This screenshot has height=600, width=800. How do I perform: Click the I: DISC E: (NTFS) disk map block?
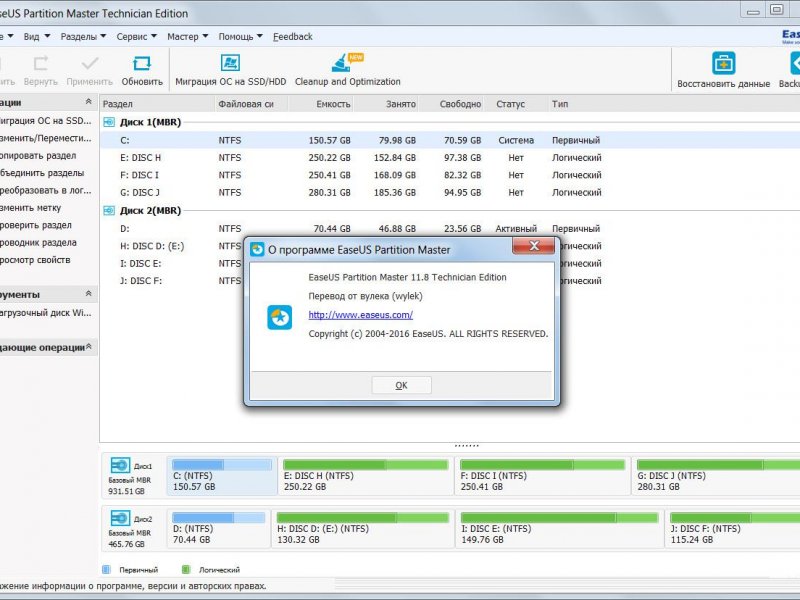coord(560,529)
